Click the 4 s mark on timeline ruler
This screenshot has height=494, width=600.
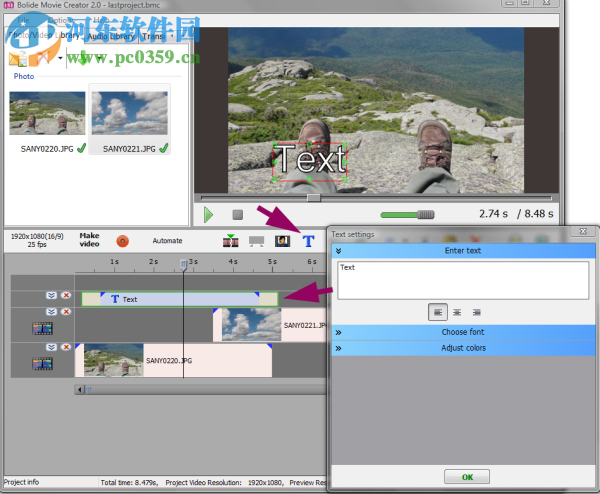coord(233,262)
